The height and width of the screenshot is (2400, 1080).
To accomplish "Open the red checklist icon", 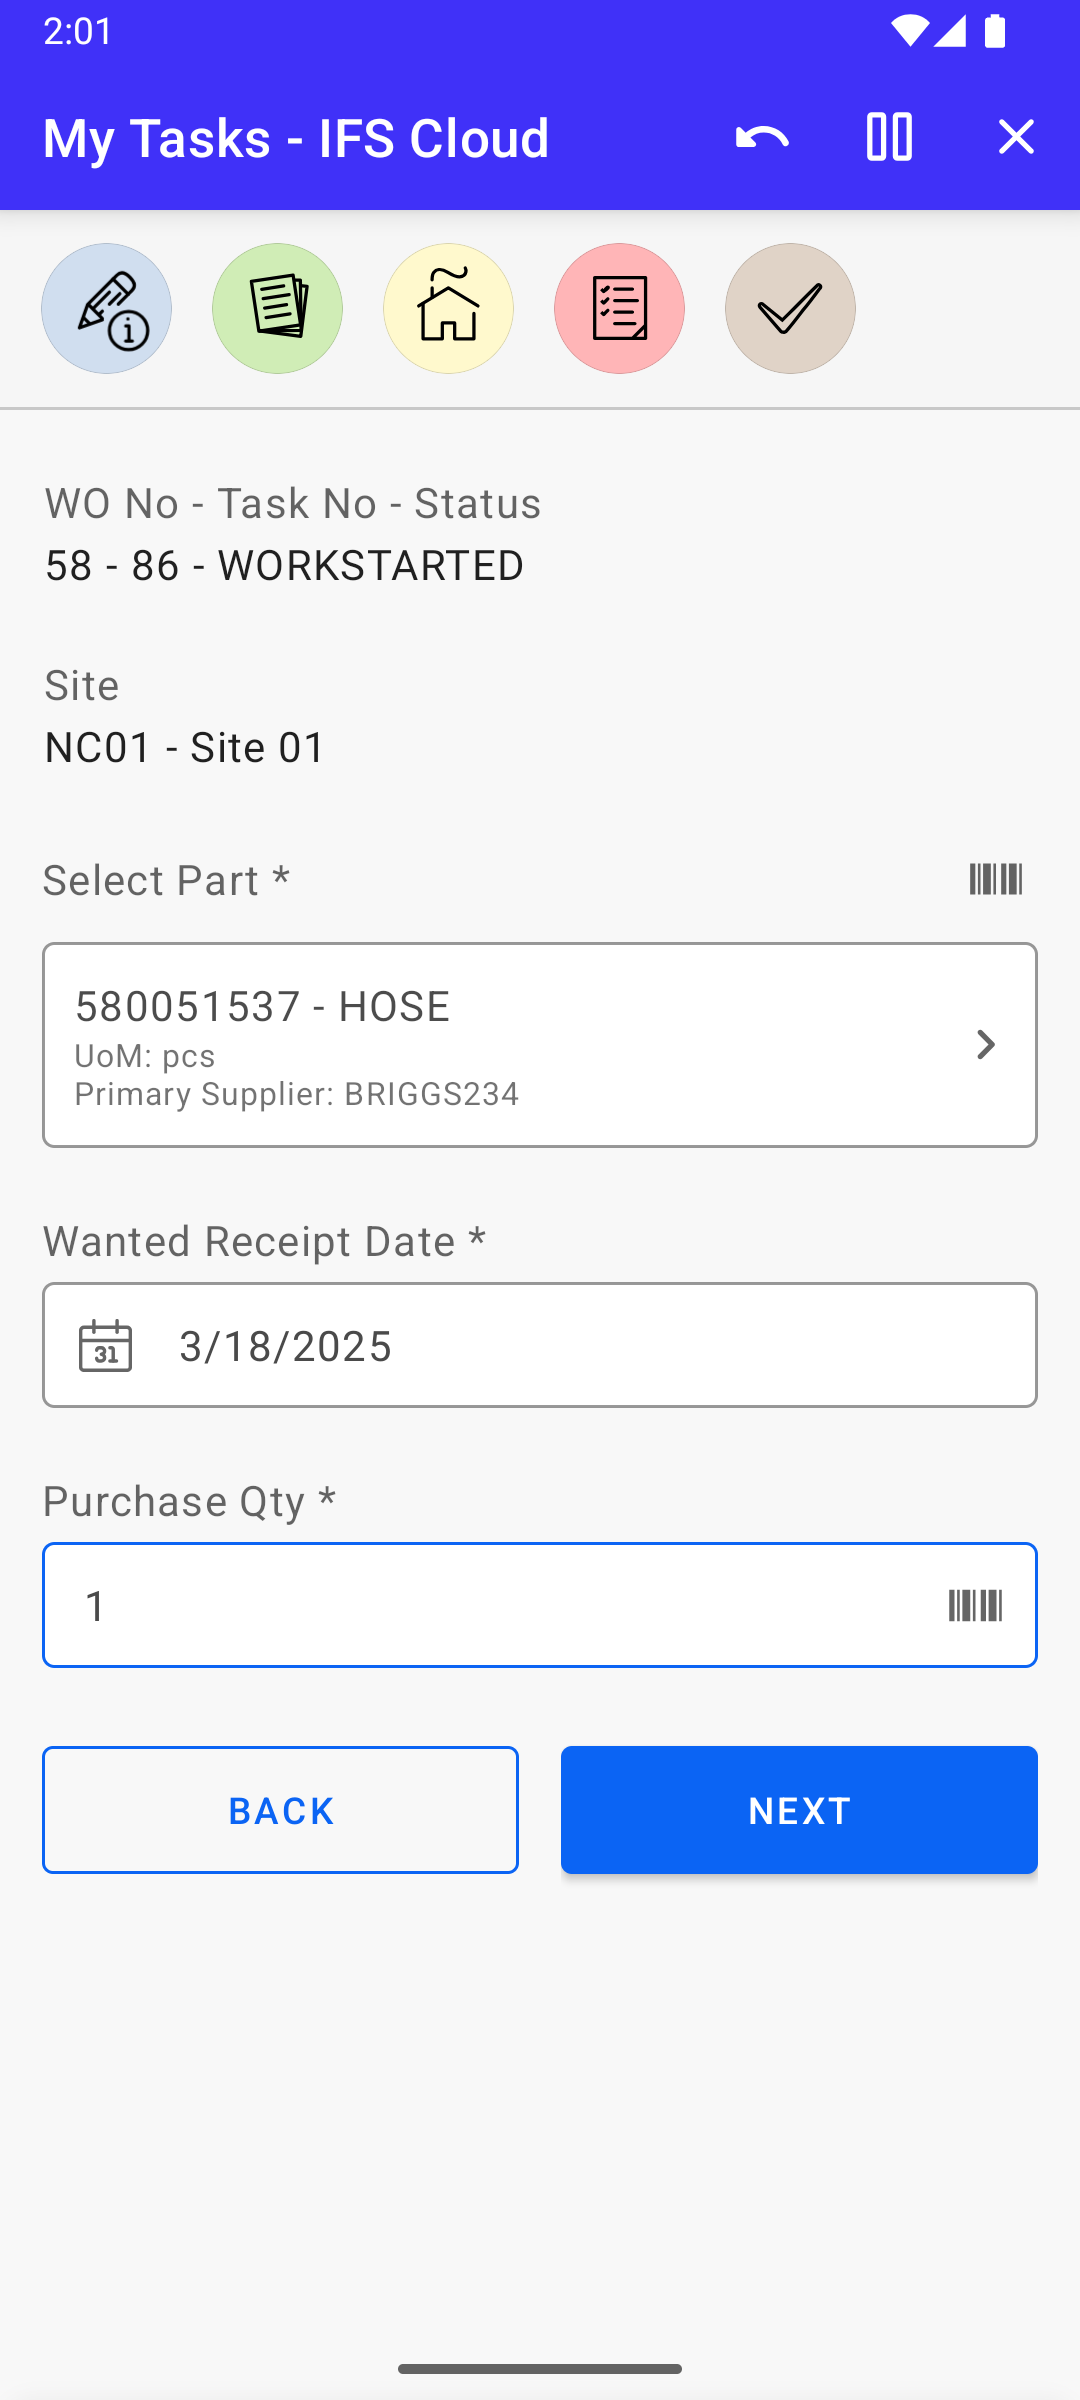I will point(619,309).
